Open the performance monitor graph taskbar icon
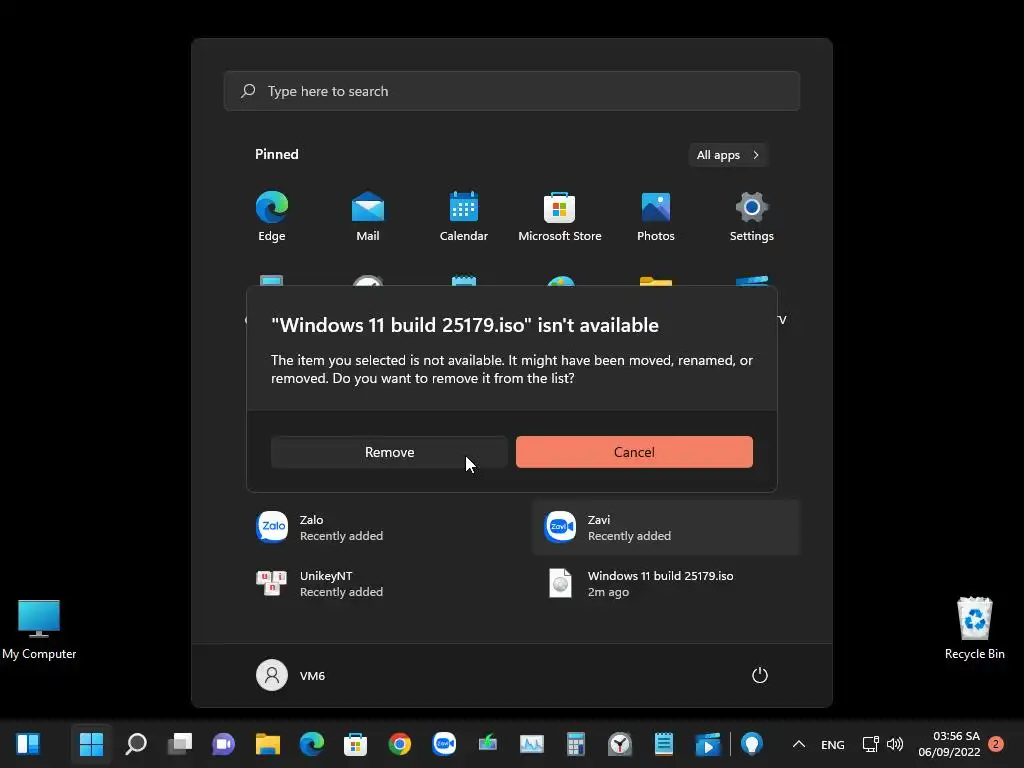The height and width of the screenshot is (768, 1024). 532,744
